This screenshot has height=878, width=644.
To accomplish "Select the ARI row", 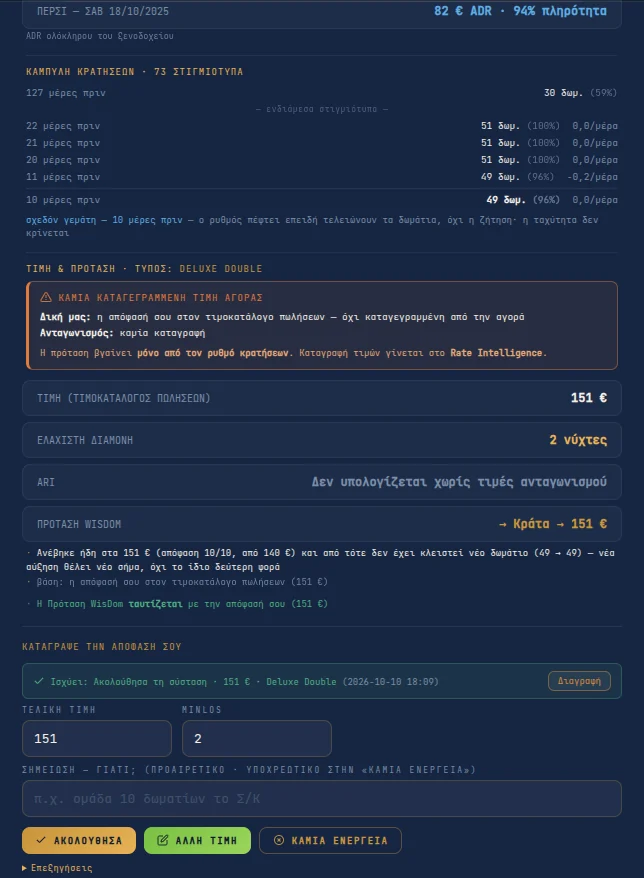I will [x=322, y=482].
